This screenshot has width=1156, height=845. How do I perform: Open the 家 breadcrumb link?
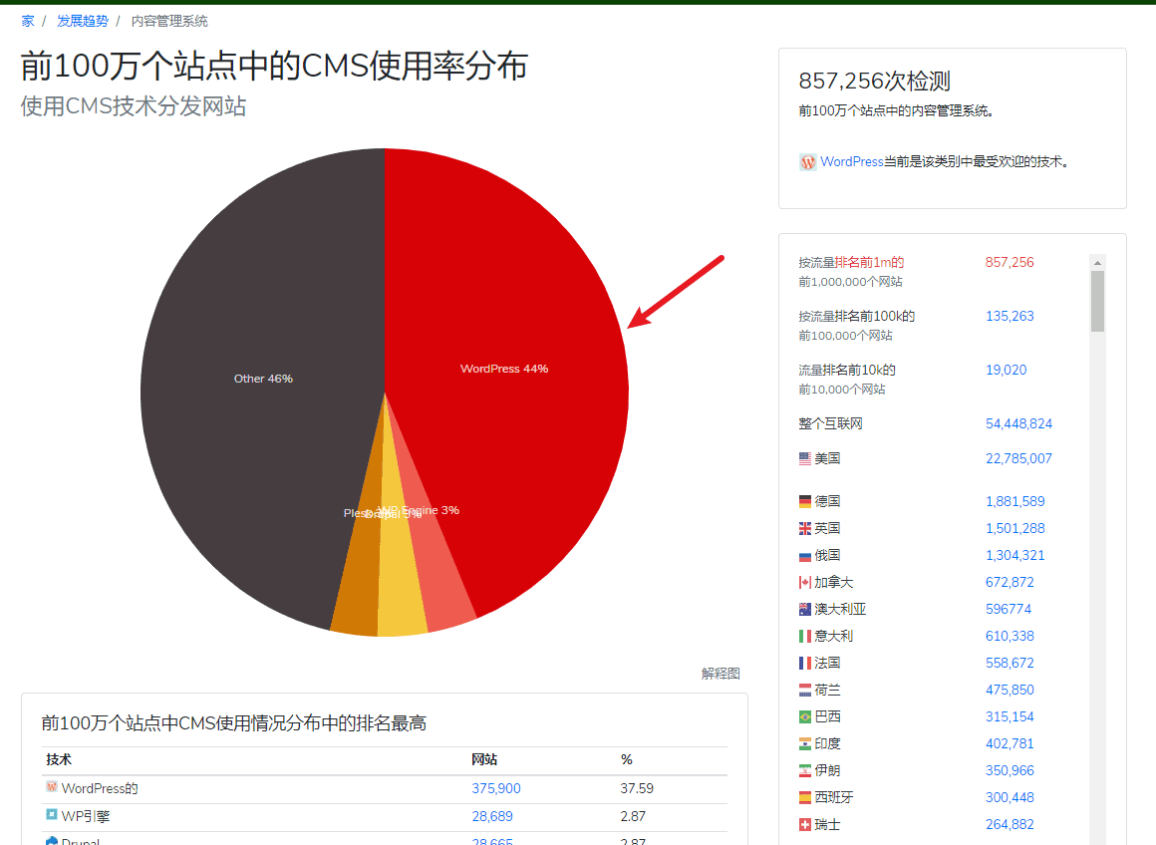(x=28, y=21)
